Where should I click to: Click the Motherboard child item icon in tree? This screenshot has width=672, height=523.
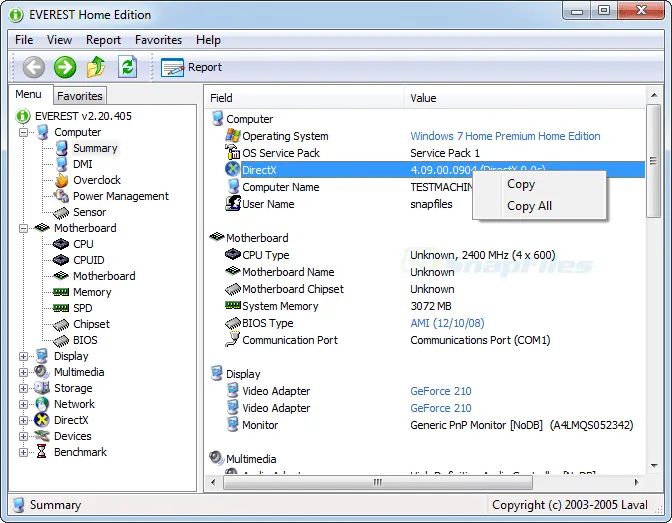(61, 276)
